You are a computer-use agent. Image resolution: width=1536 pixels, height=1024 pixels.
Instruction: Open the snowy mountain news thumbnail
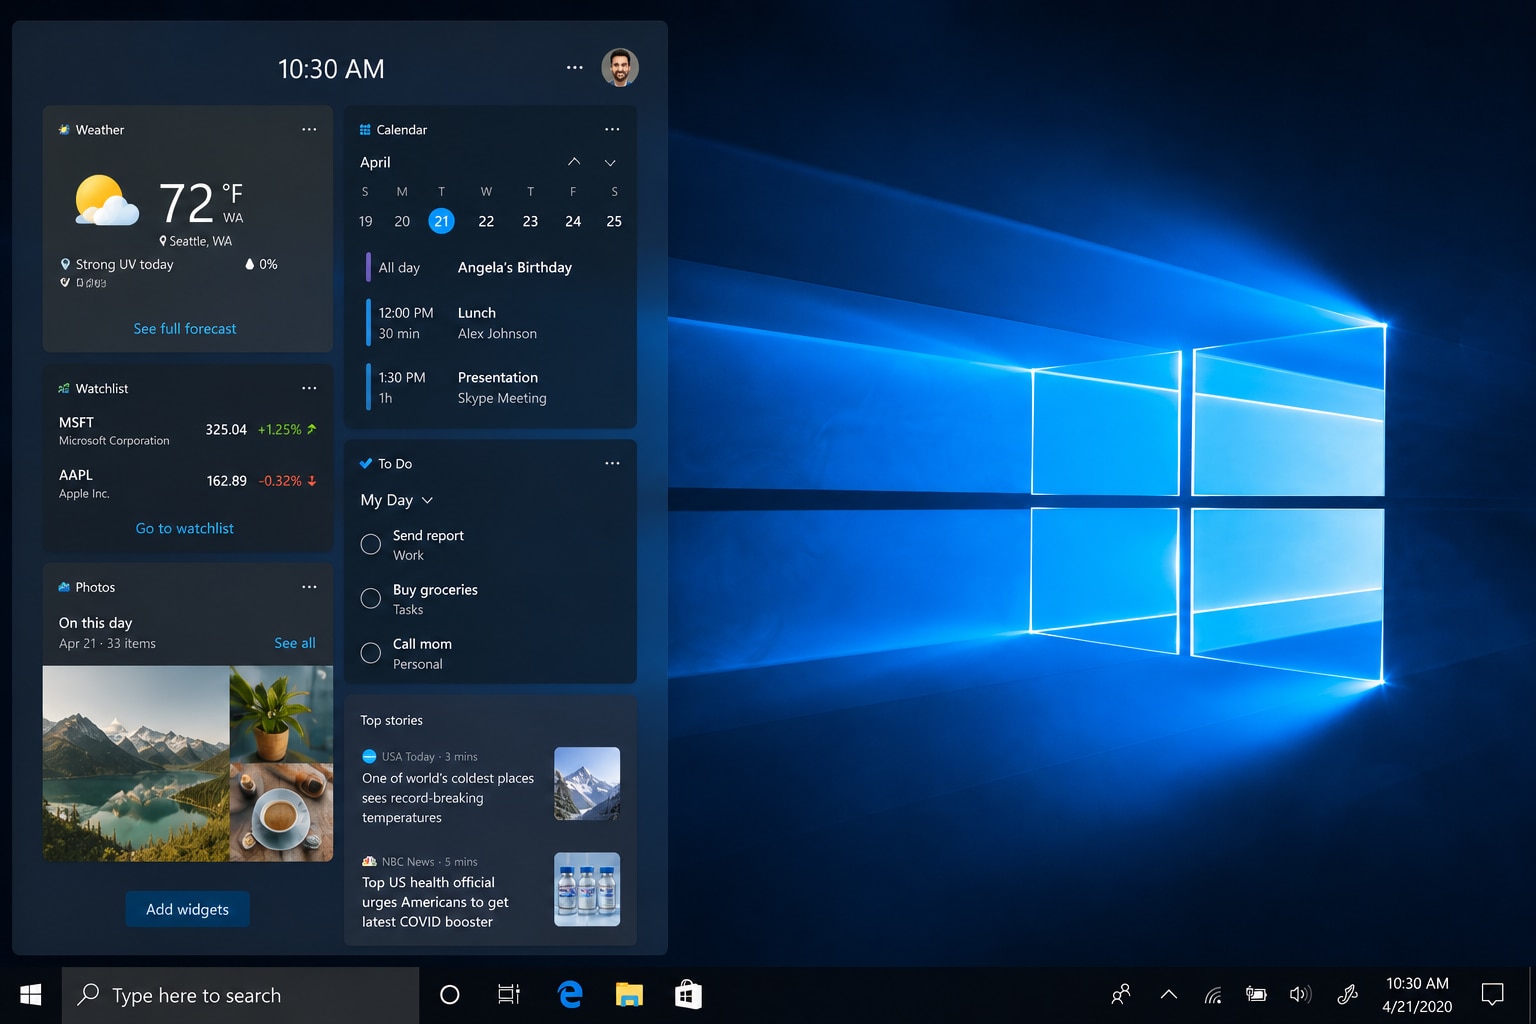[x=587, y=784]
